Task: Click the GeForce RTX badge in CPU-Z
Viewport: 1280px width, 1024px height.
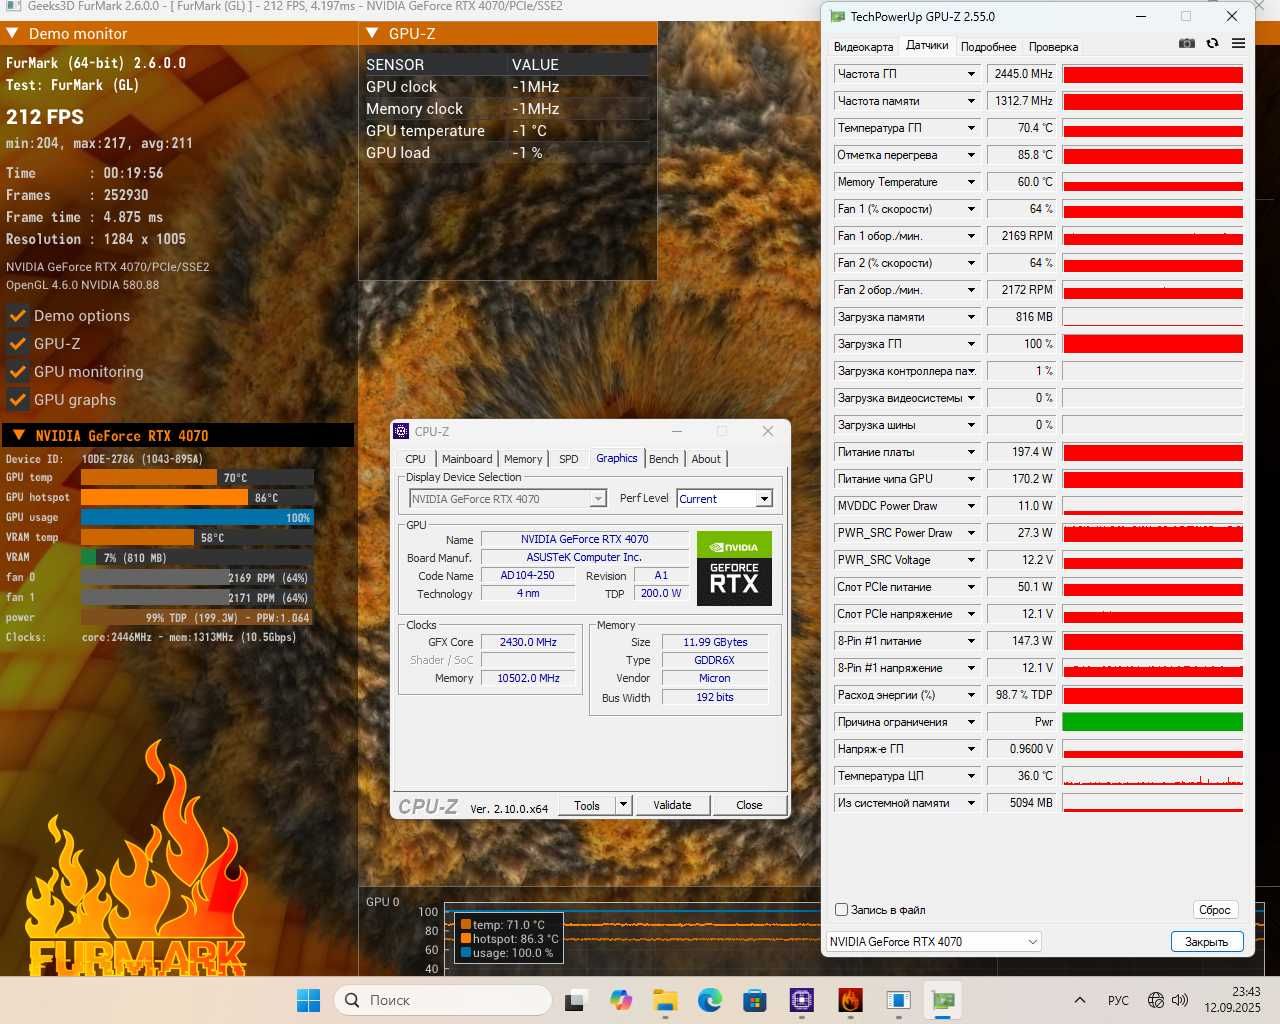Action: click(734, 582)
